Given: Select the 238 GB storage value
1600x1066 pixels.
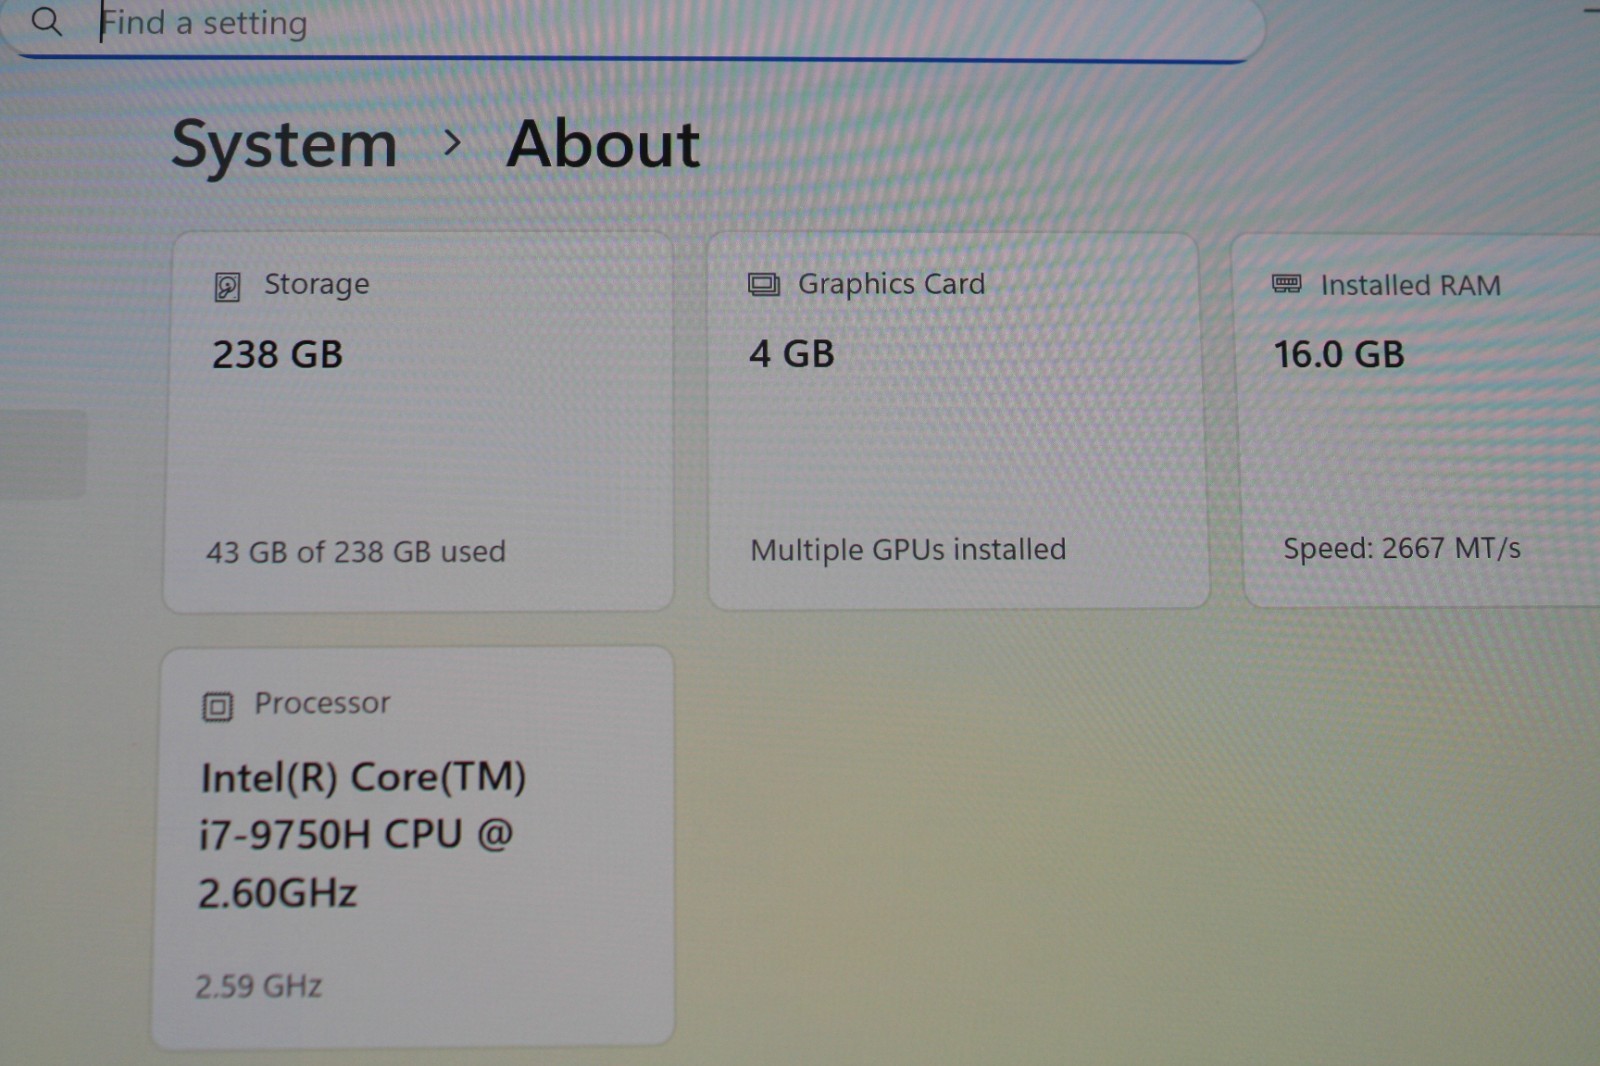Looking at the screenshot, I should (x=277, y=355).
